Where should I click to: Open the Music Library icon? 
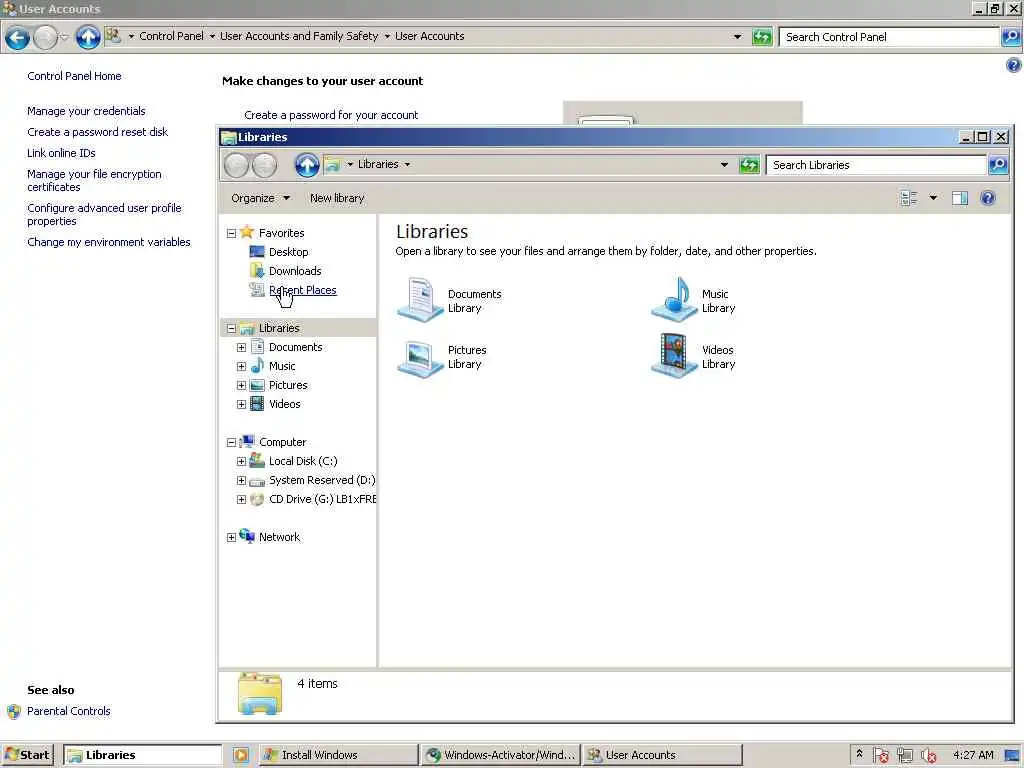point(674,300)
